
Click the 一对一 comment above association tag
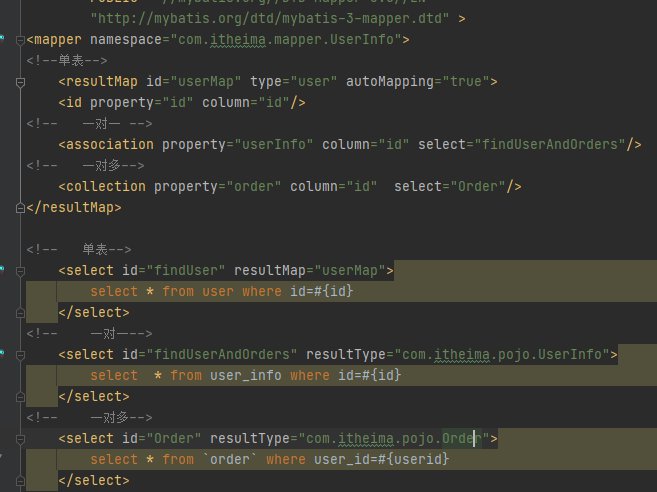[89, 123]
